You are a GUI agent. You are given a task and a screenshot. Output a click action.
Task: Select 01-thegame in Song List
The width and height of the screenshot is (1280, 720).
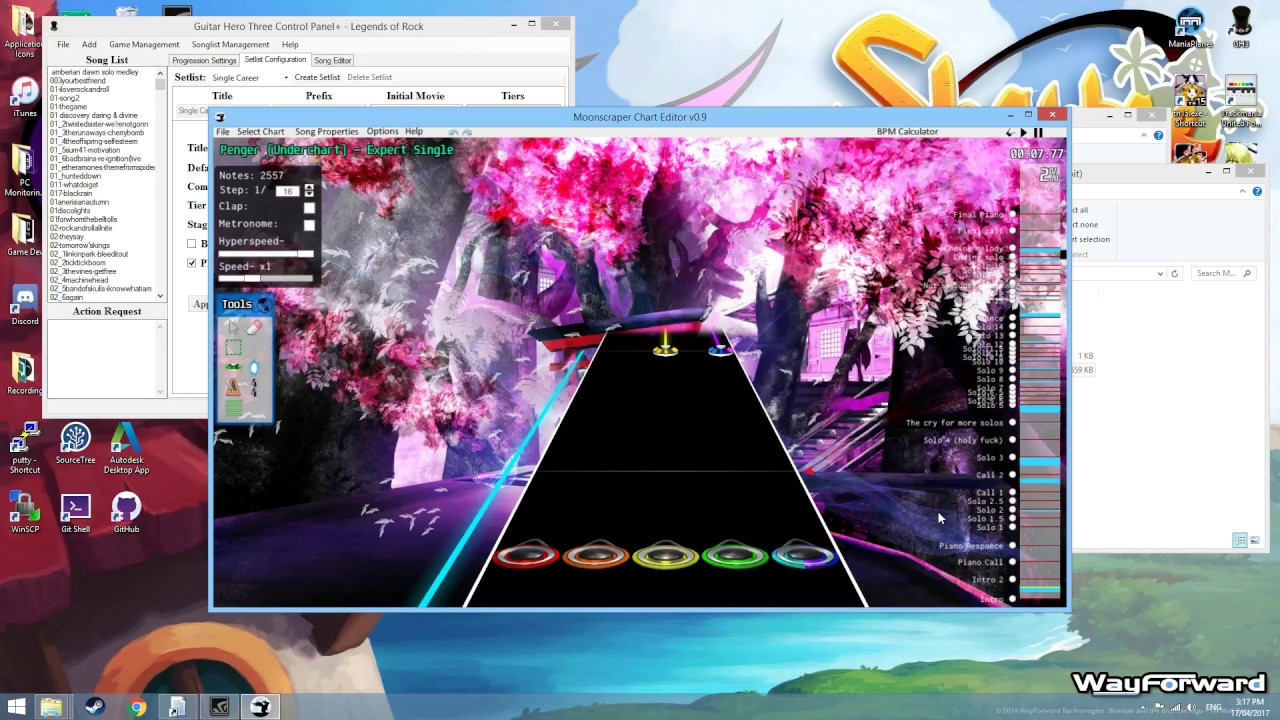(69, 106)
